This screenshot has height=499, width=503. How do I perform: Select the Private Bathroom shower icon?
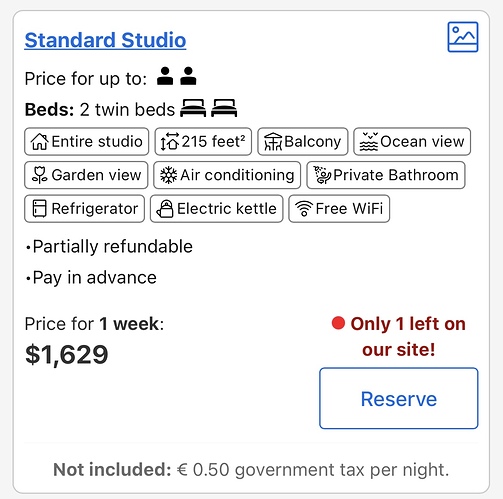tap(322, 175)
